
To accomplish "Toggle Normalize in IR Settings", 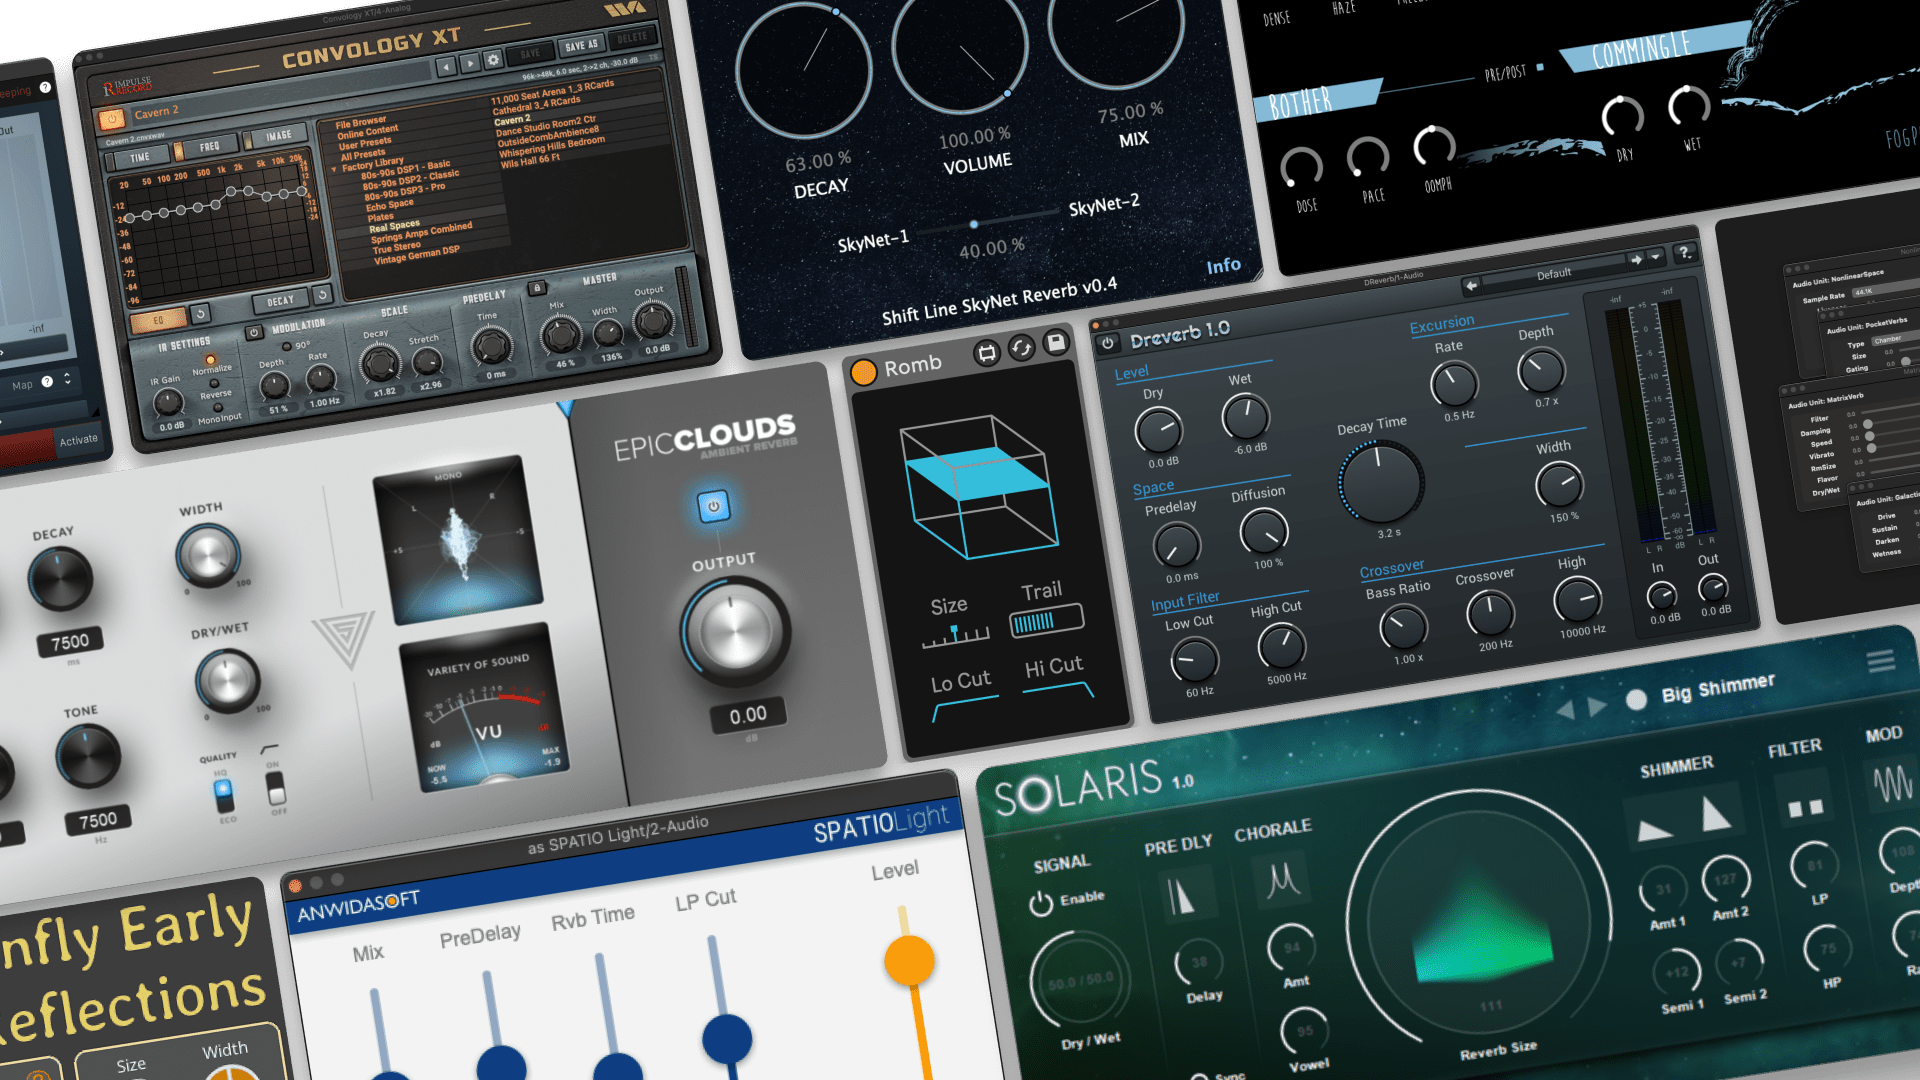I will click(210, 360).
